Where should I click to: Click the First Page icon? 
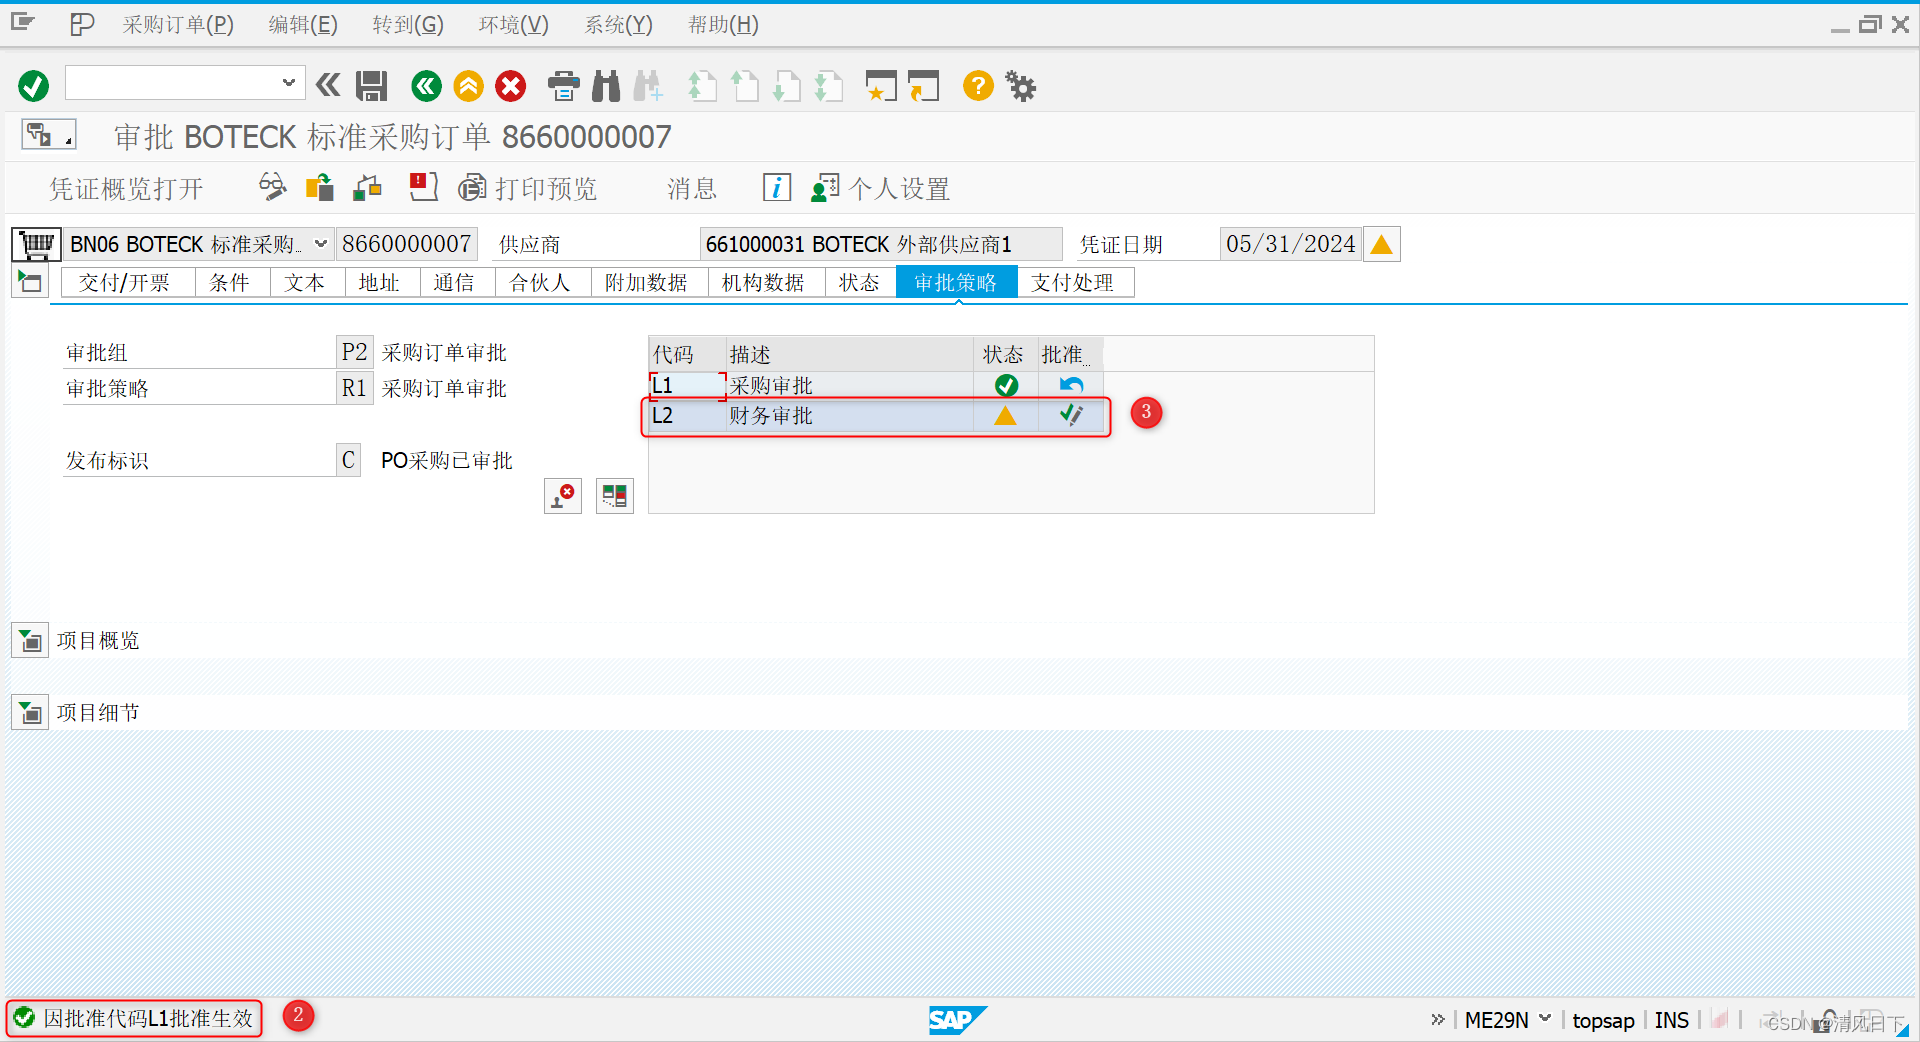coord(702,86)
